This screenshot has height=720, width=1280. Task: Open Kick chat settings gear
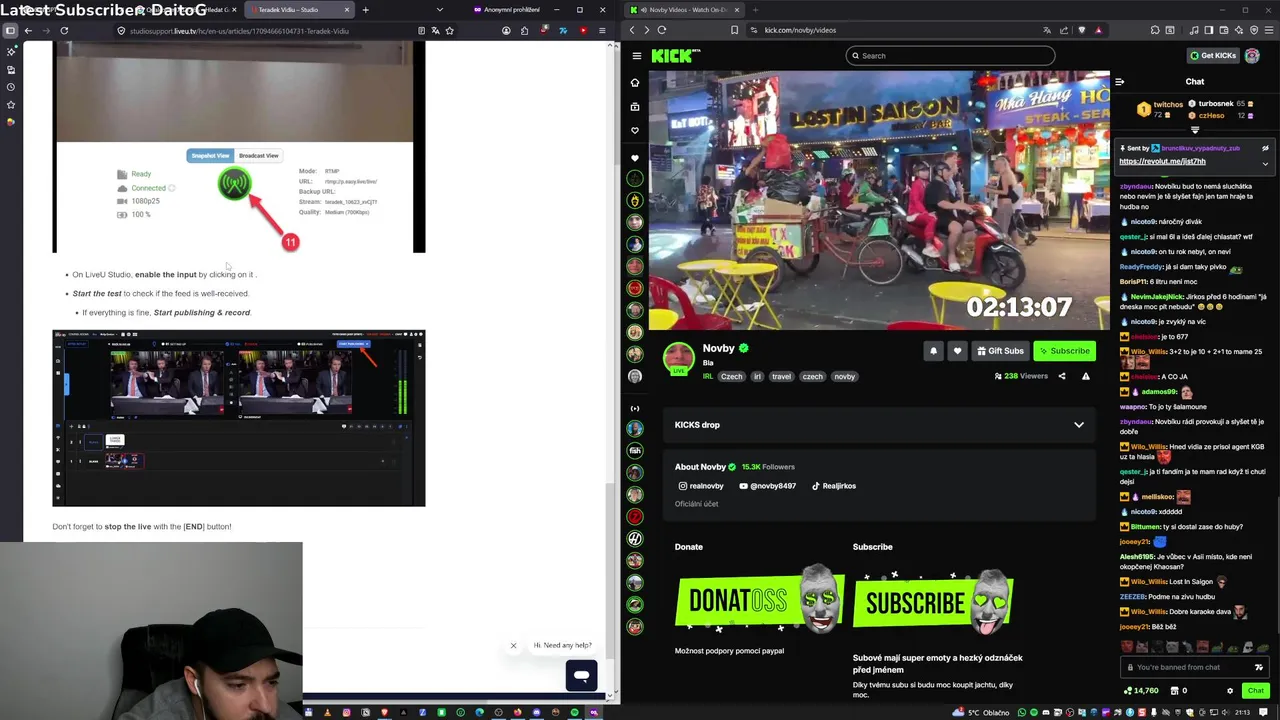[x=1230, y=690]
